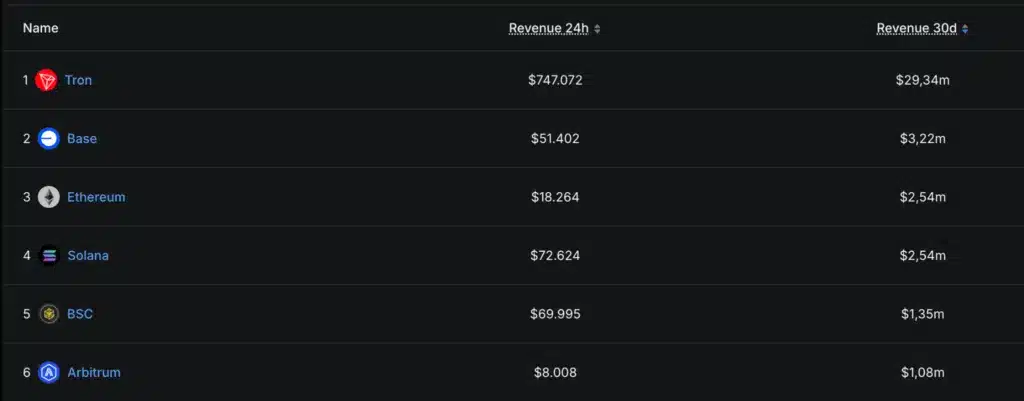
Task: Click the Solana logo icon
Action: tap(49, 256)
